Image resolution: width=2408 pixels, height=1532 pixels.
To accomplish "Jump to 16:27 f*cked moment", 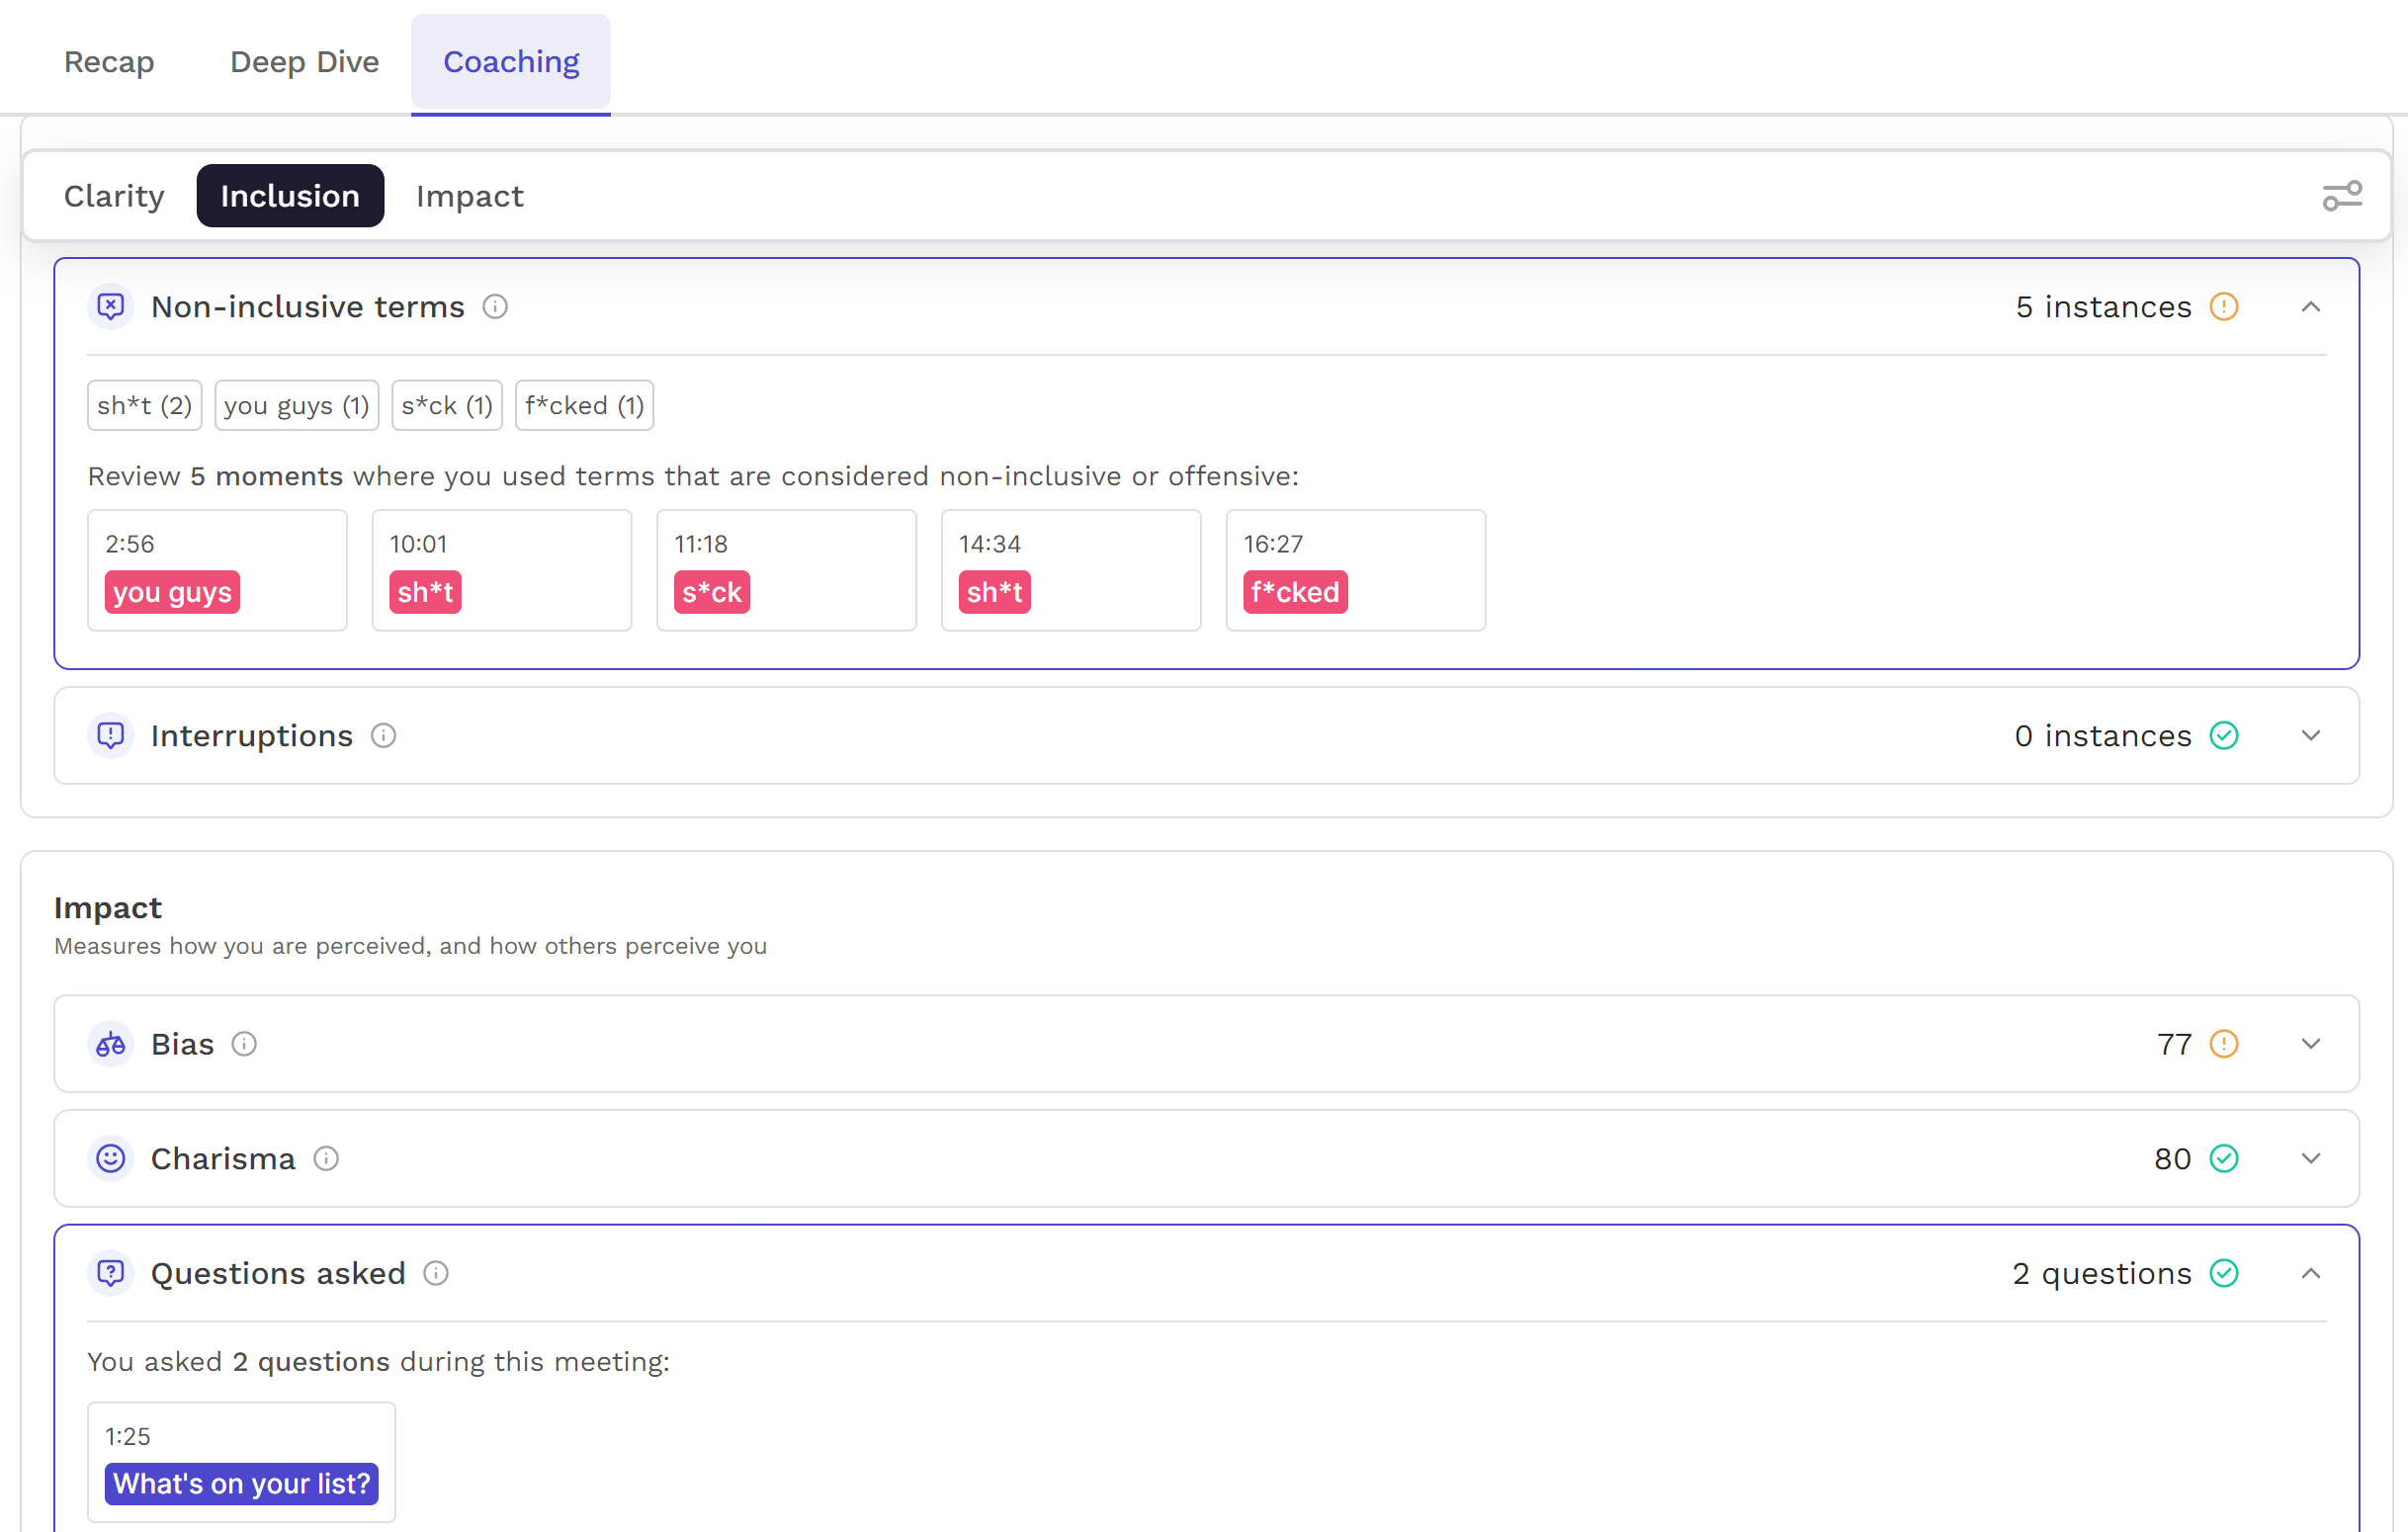I will (1354, 570).
